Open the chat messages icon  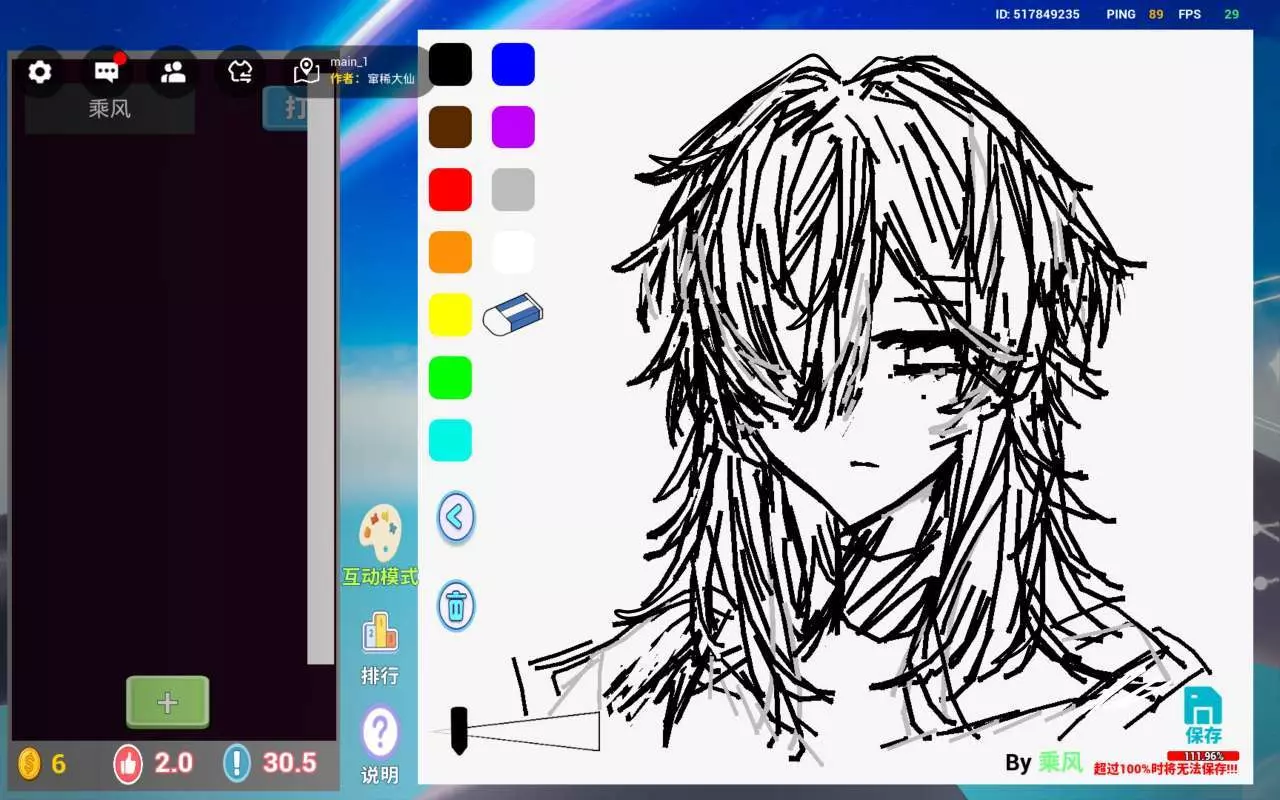[107, 72]
